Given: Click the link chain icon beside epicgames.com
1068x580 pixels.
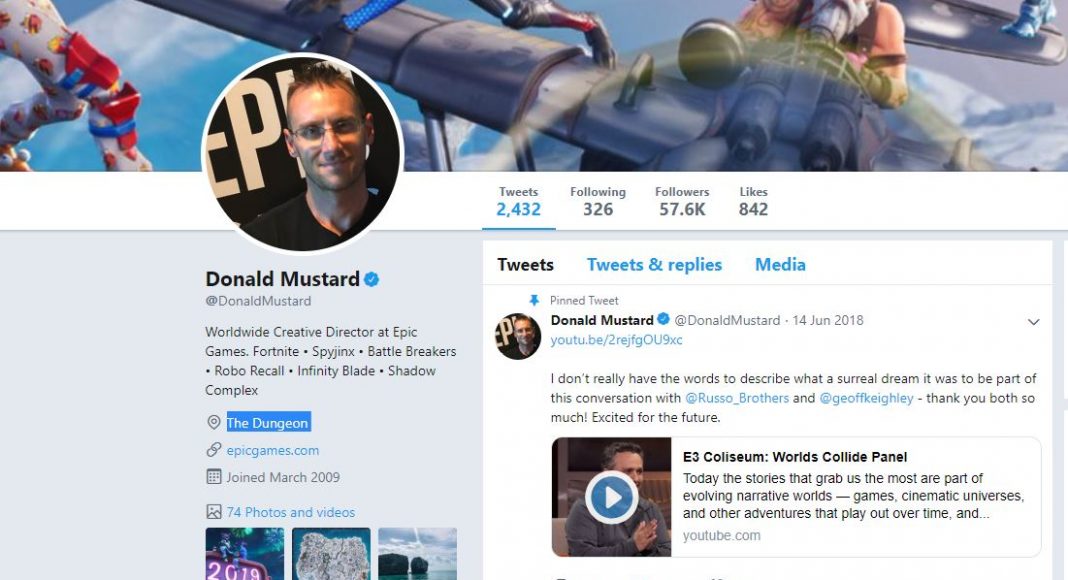Looking at the screenshot, I should pyautogui.click(x=213, y=450).
